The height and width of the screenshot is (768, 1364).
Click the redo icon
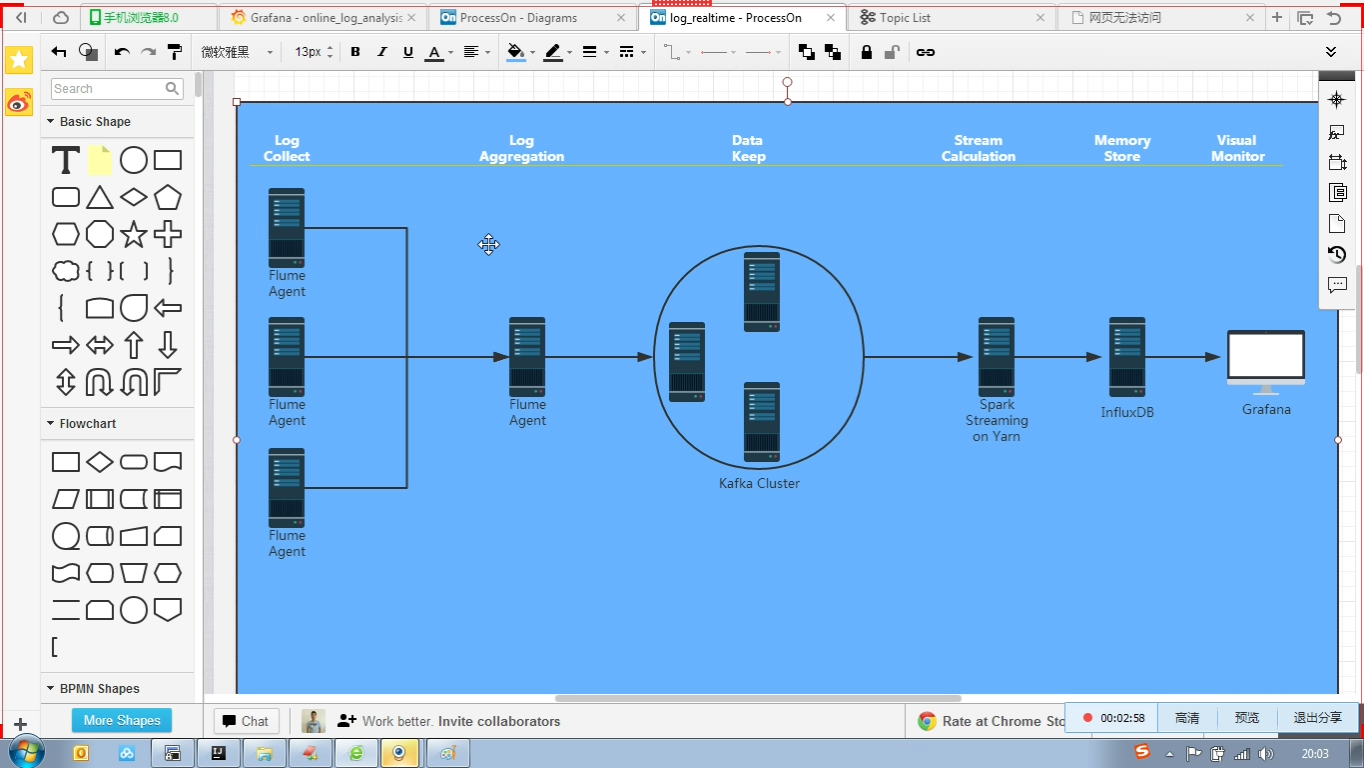point(148,52)
